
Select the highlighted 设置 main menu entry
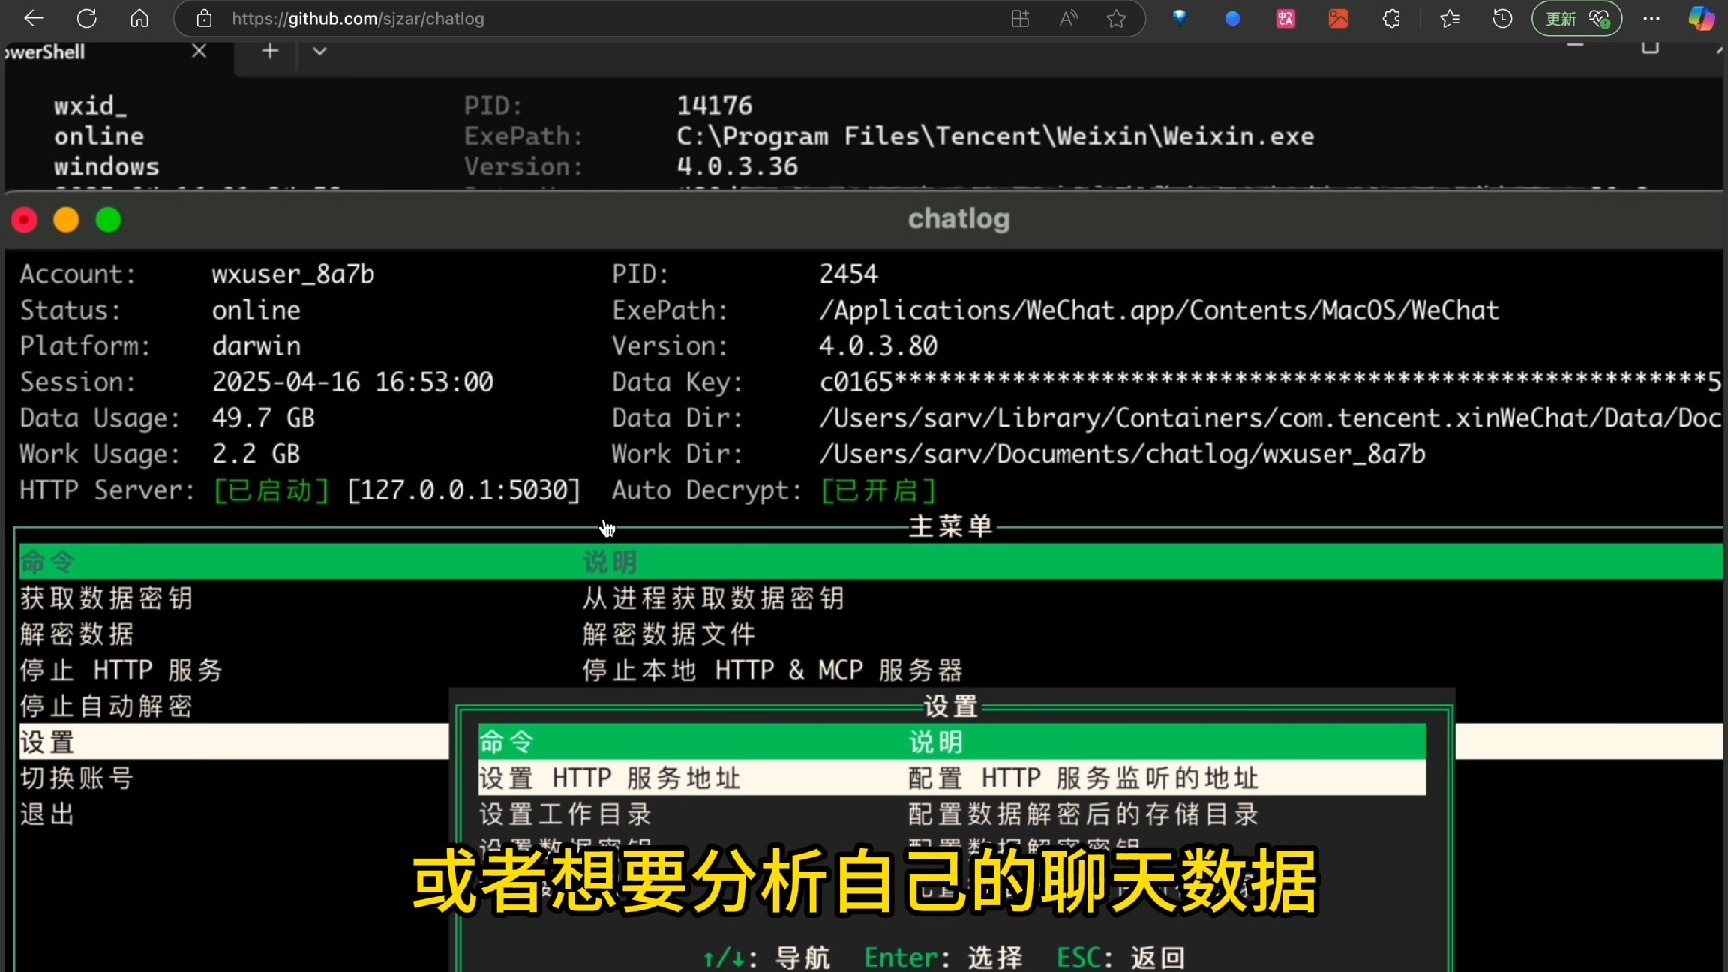pyautogui.click(x=233, y=742)
